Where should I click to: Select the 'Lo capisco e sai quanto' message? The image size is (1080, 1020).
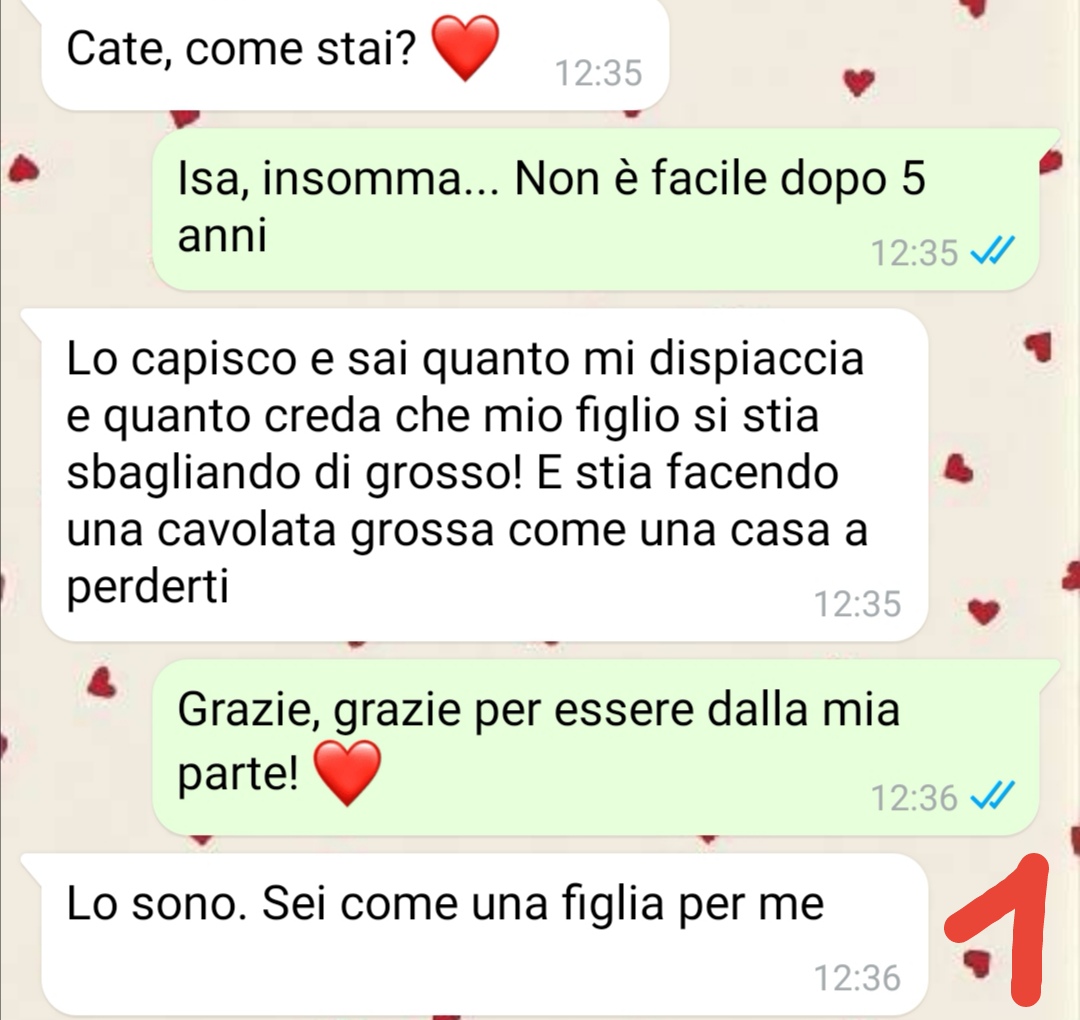484,475
